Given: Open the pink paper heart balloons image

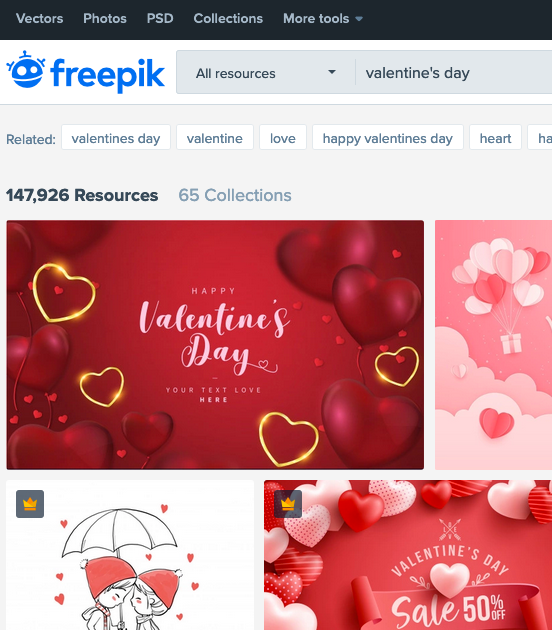Looking at the screenshot, I should pos(493,345).
